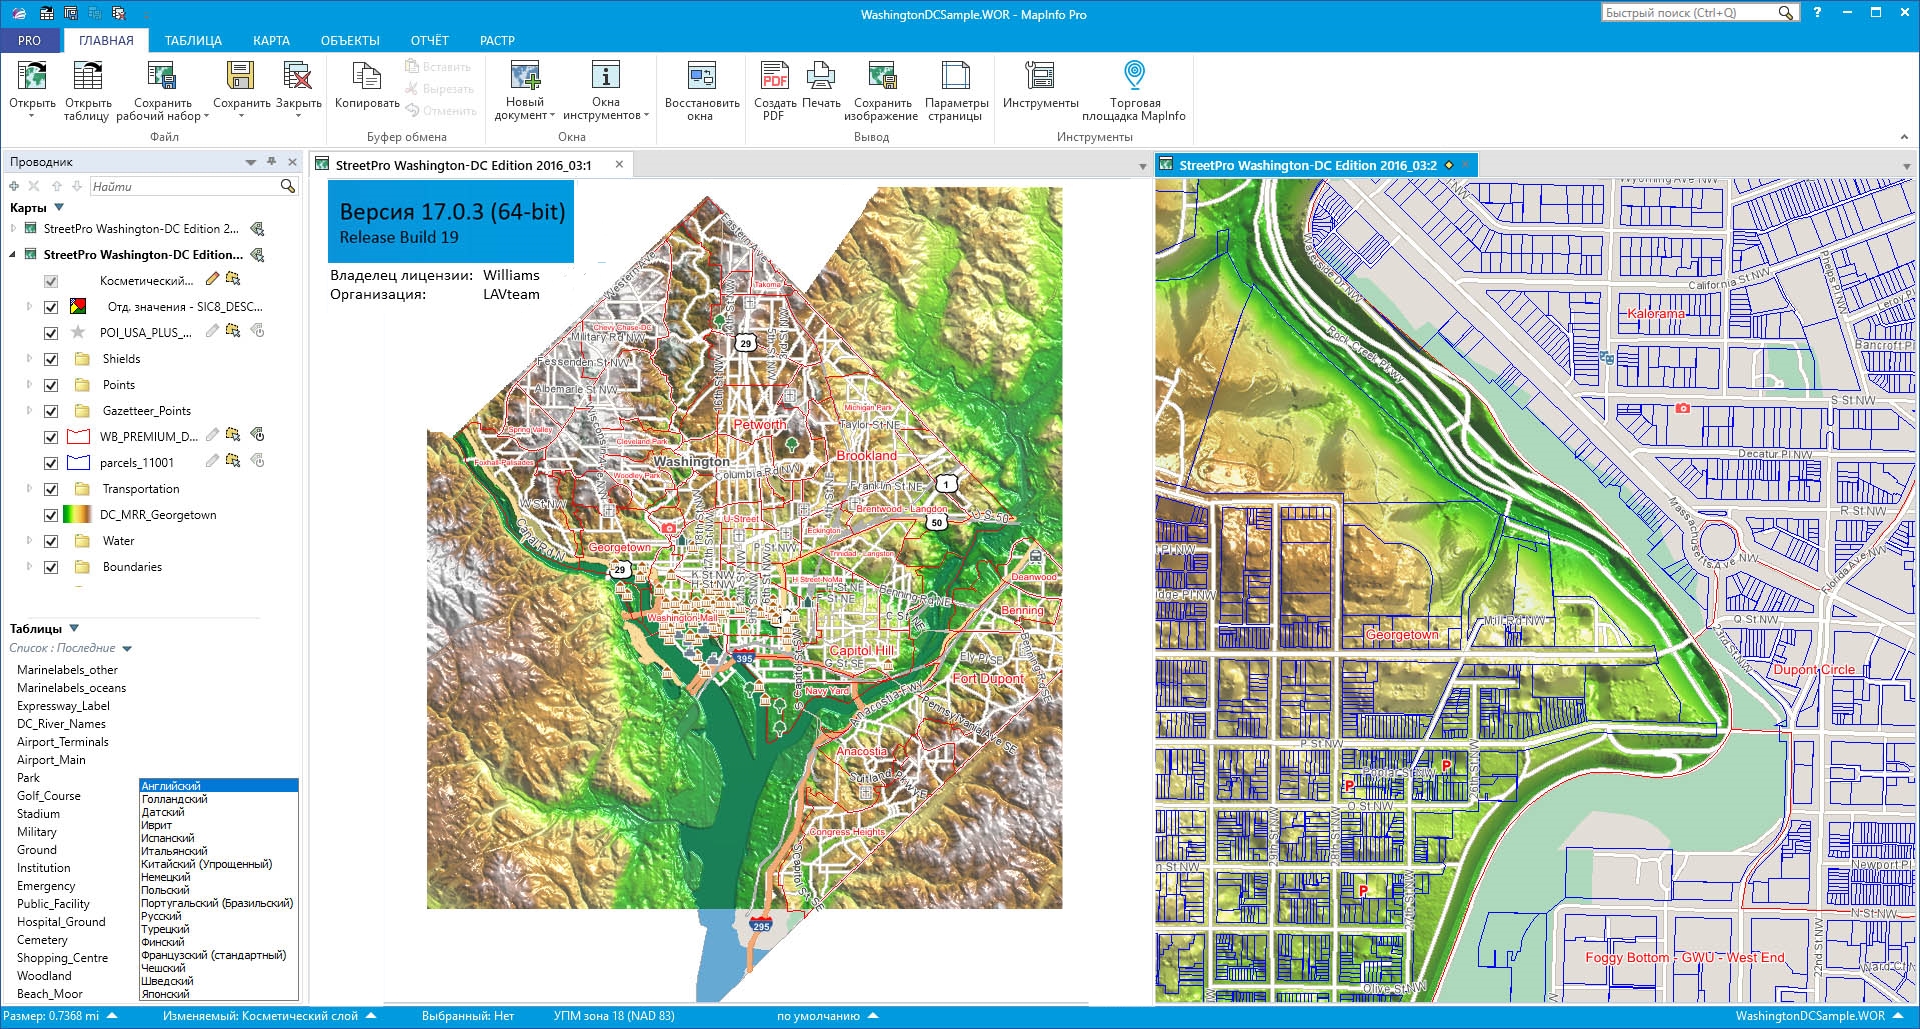
Task: Click WashingtonDCSample.WOR in status bar
Action: [1818, 1016]
